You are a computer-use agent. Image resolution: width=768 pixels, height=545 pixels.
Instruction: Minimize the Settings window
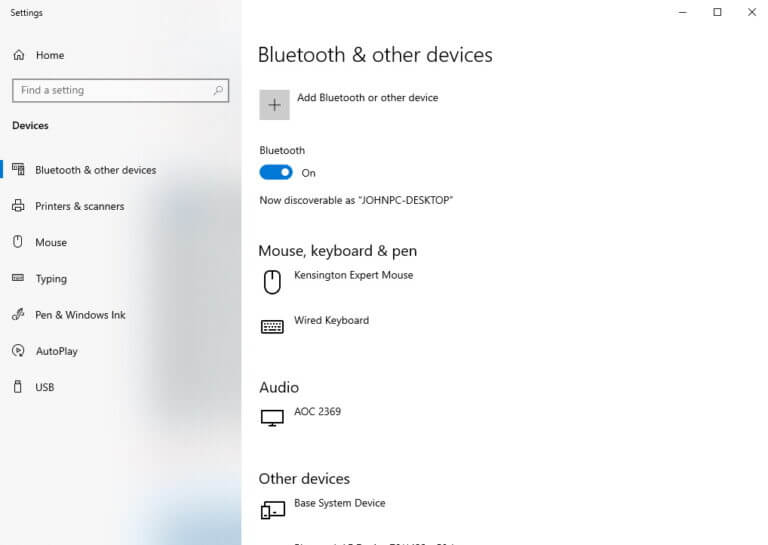[682, 12]
